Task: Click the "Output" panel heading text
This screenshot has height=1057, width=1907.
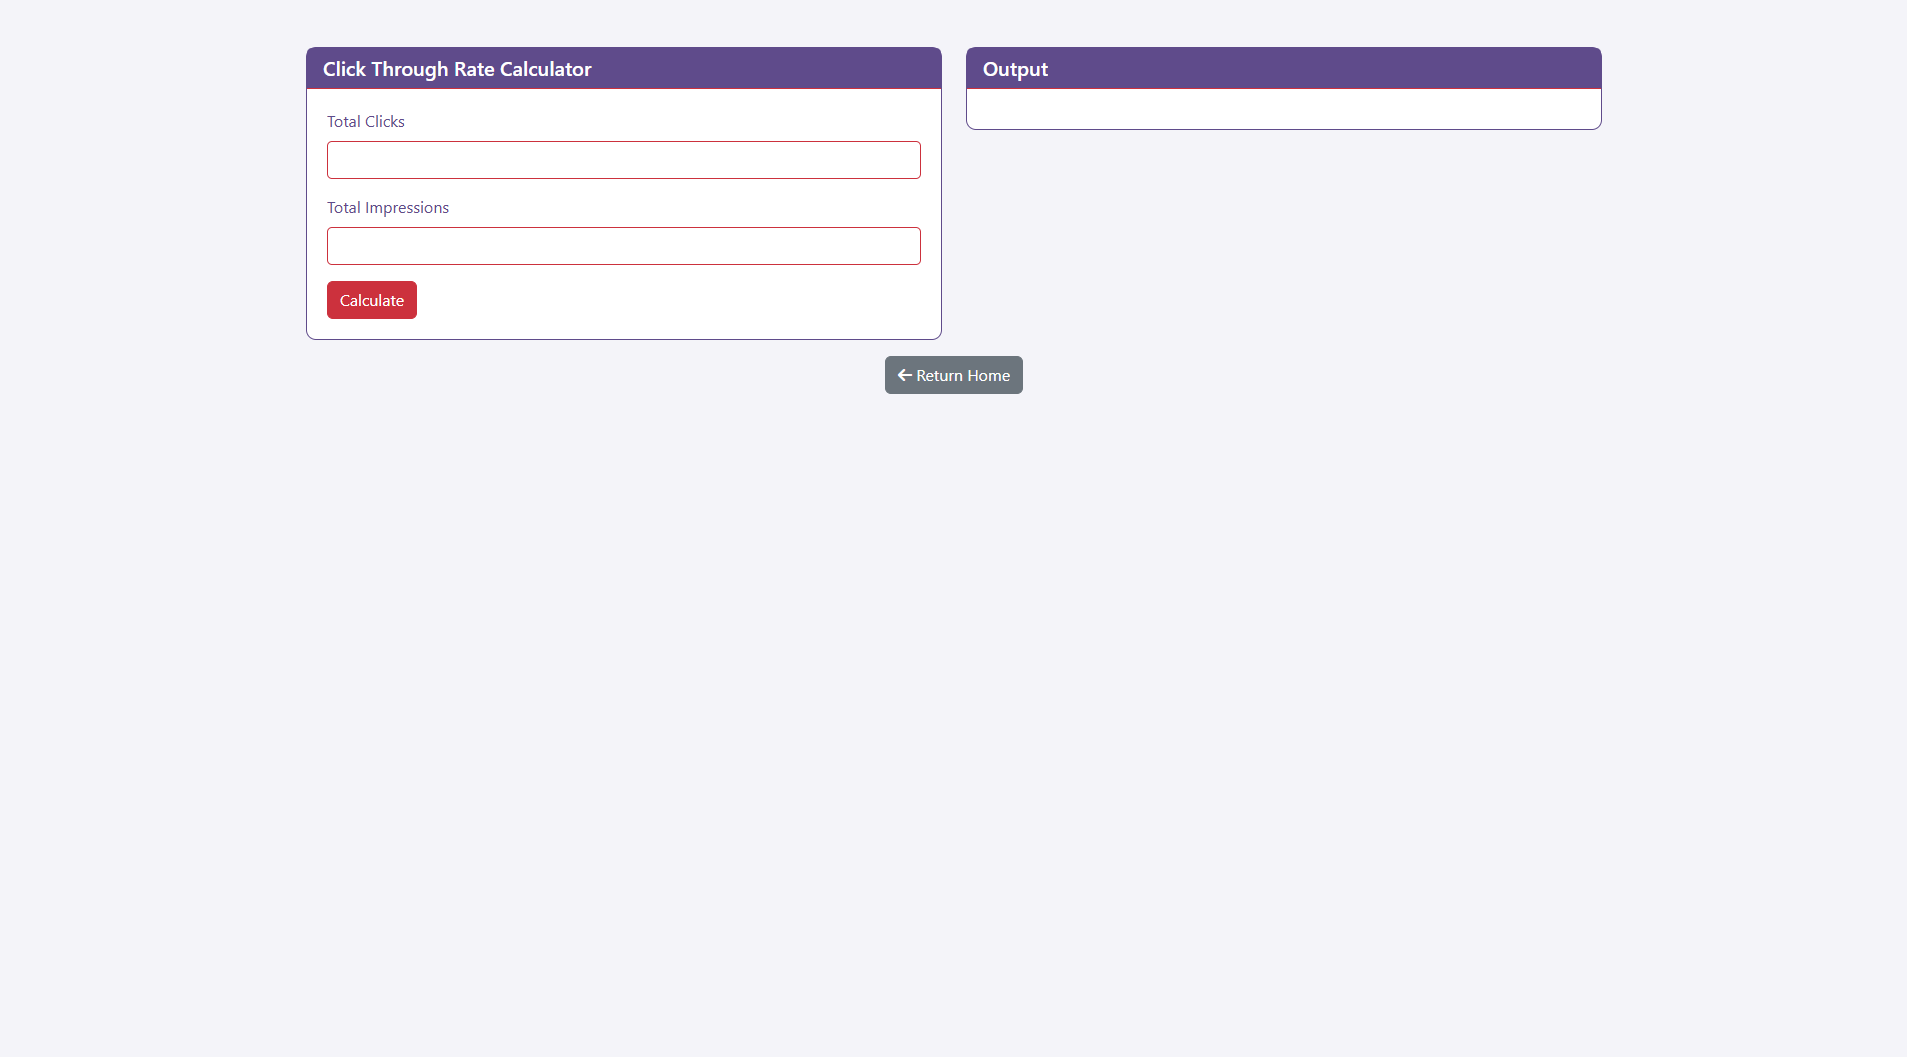Action: 1014,69
